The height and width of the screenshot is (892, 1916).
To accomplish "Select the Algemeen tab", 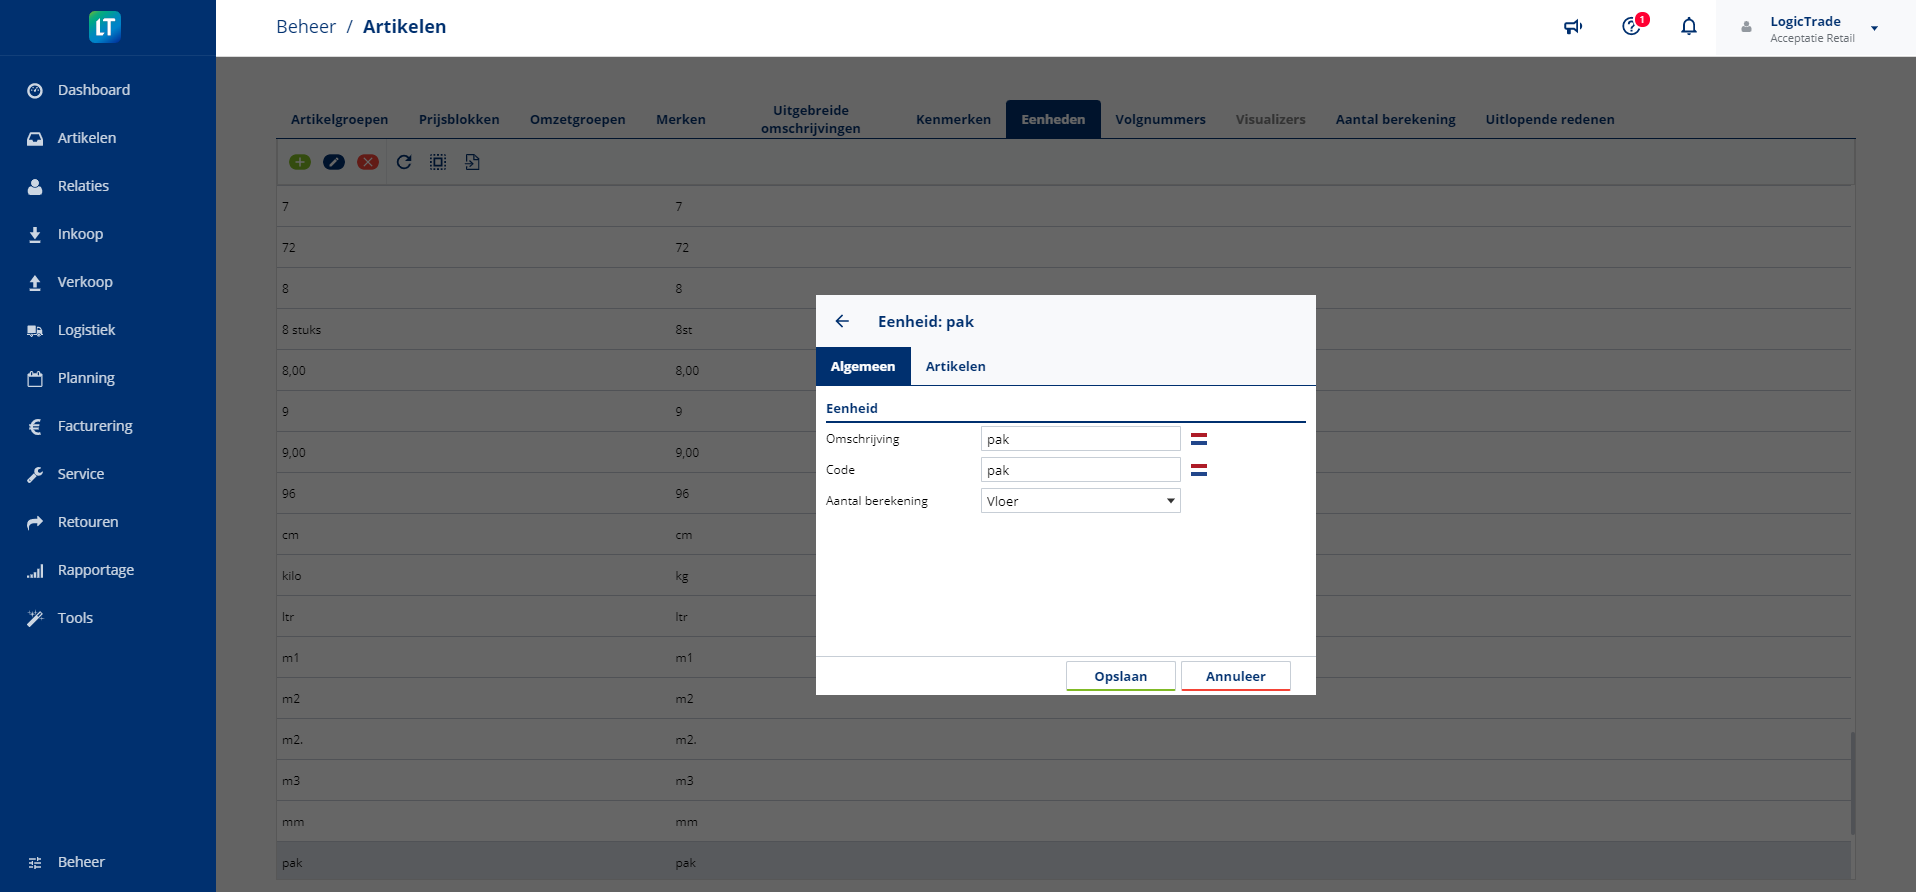I will [863, 366].
